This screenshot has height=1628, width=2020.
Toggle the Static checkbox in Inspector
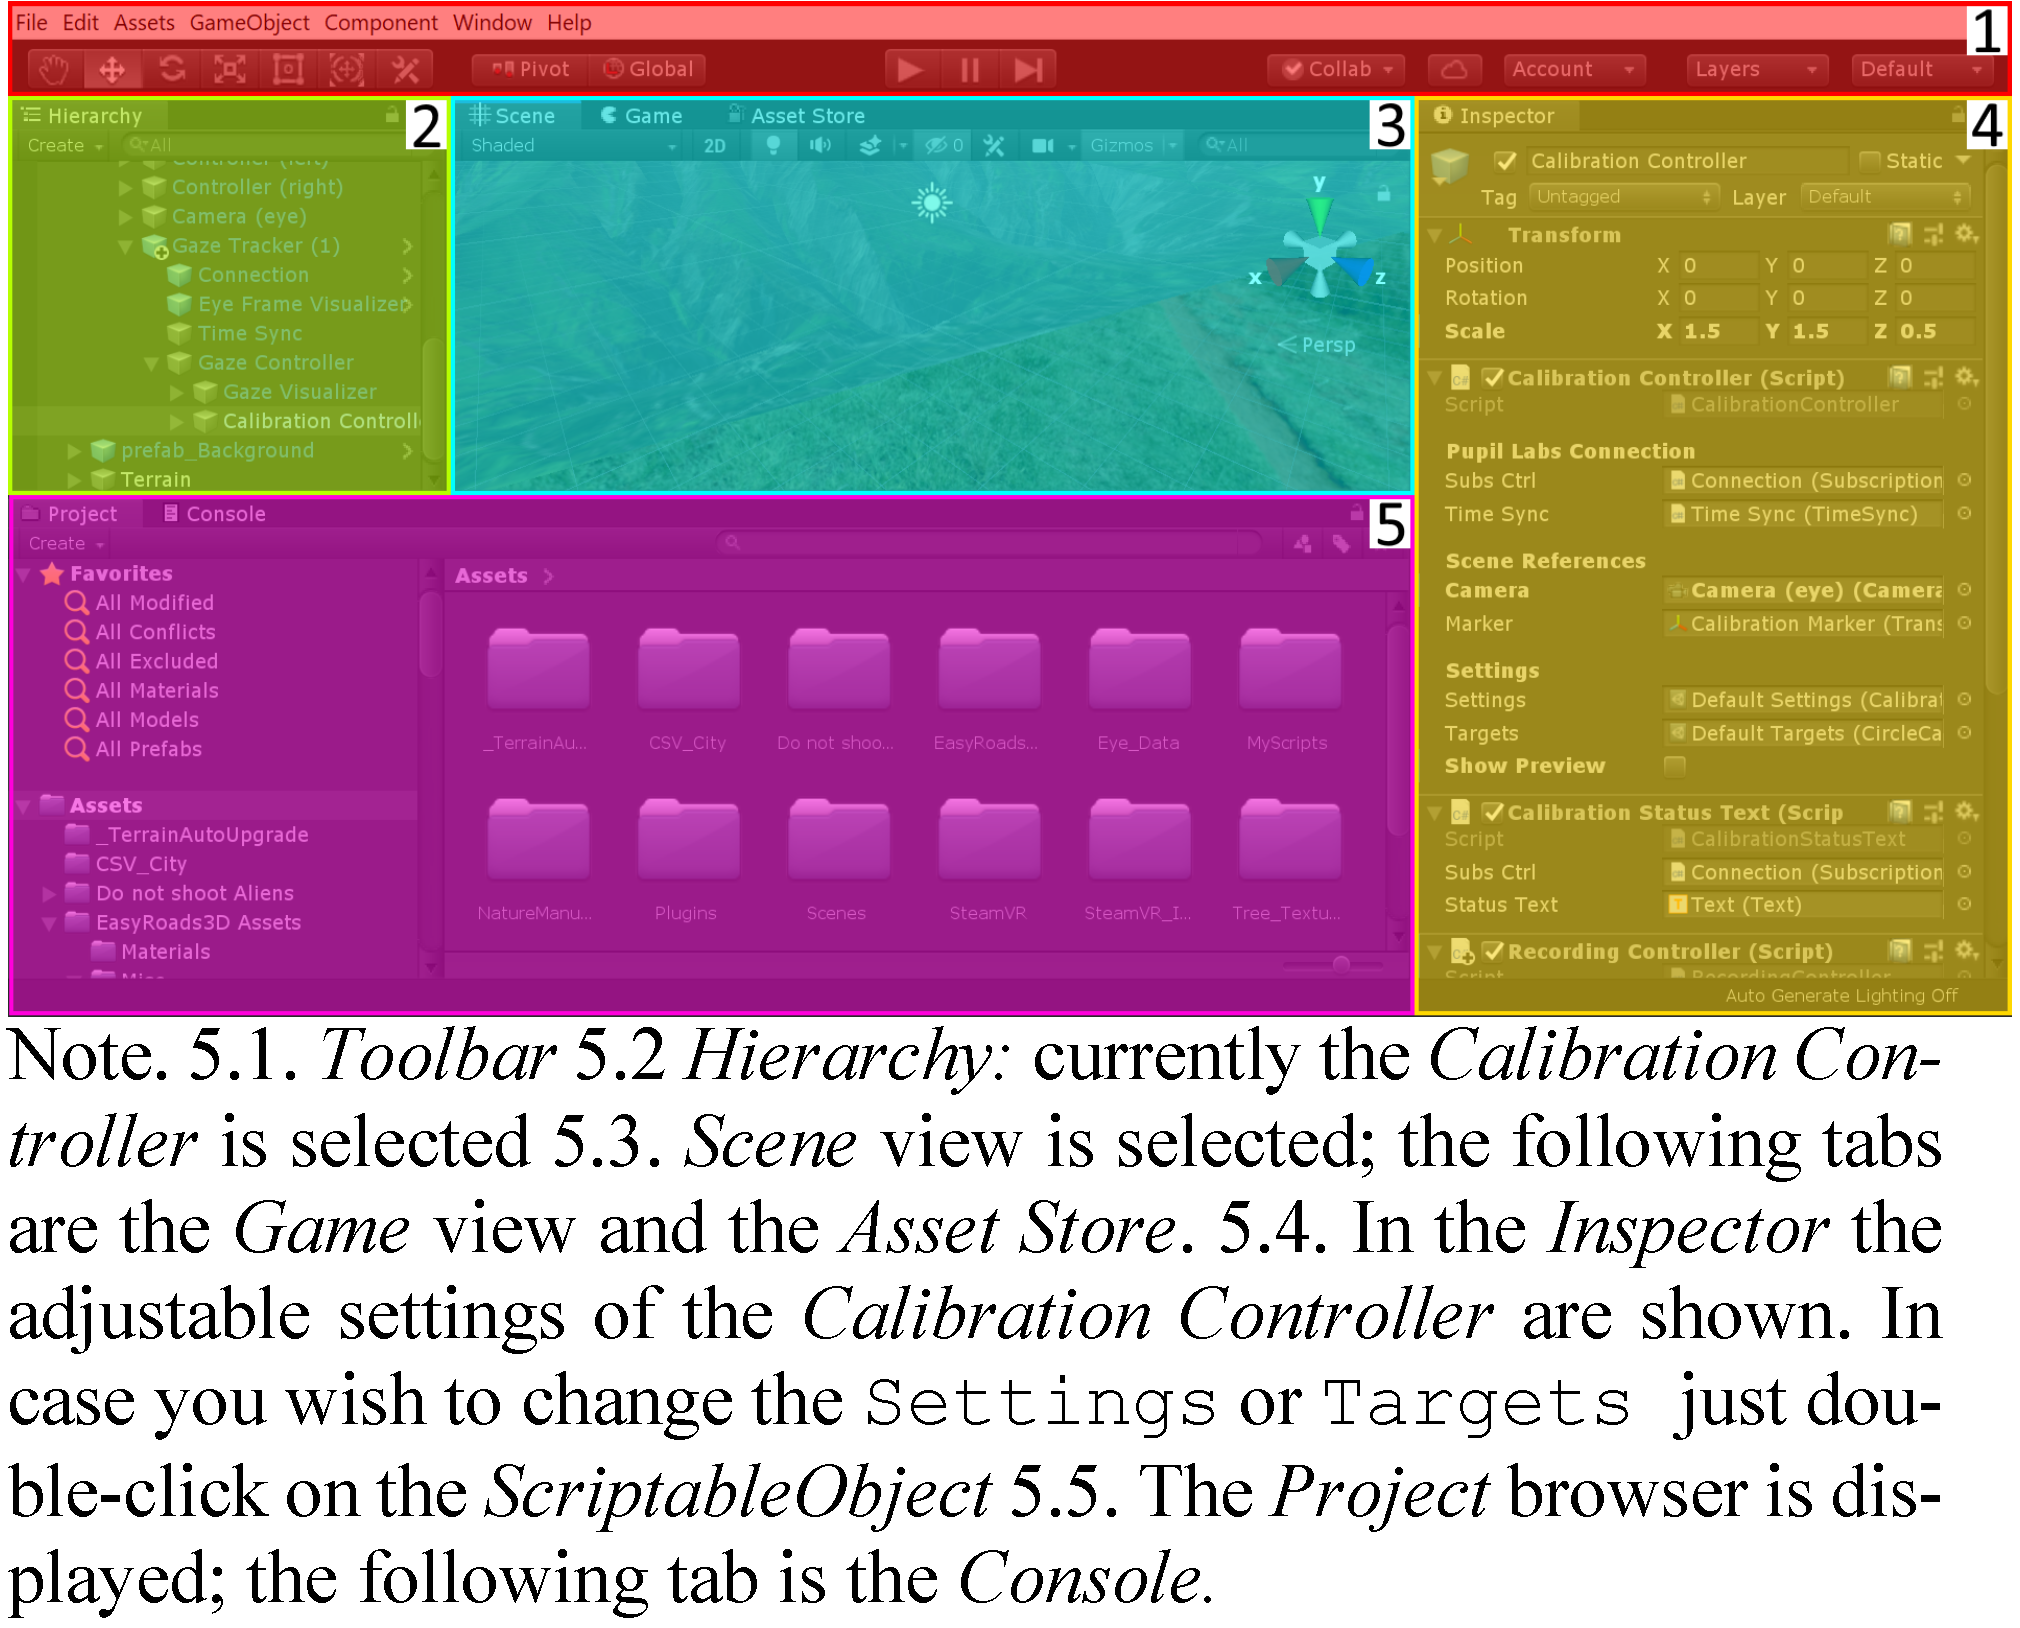pos(1868,161)
